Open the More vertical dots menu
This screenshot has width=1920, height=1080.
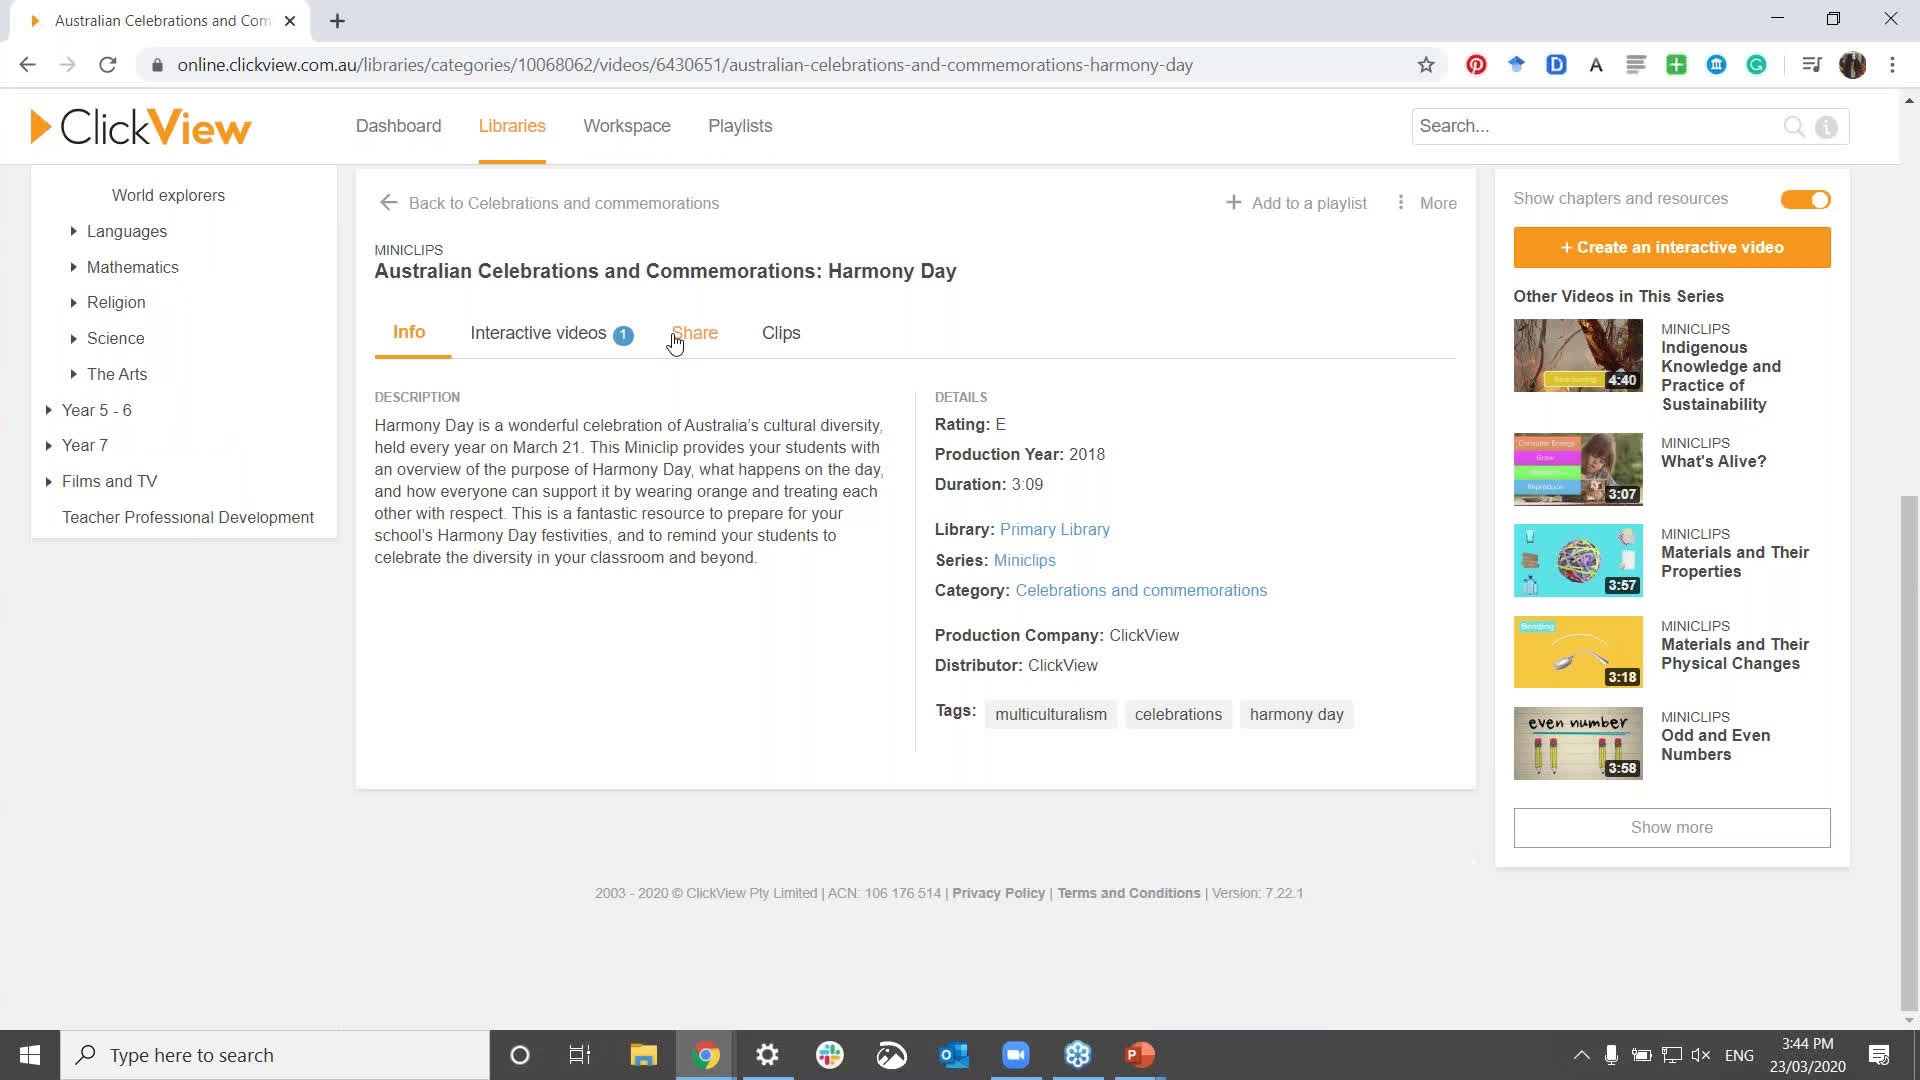[x=1400, y=203]
